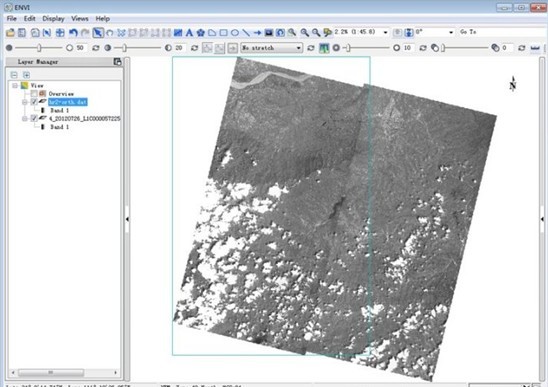The height and width of the screenshot is (387, 548).
Task: Select the highlighted .dat layer name
Action: point(68,102)
